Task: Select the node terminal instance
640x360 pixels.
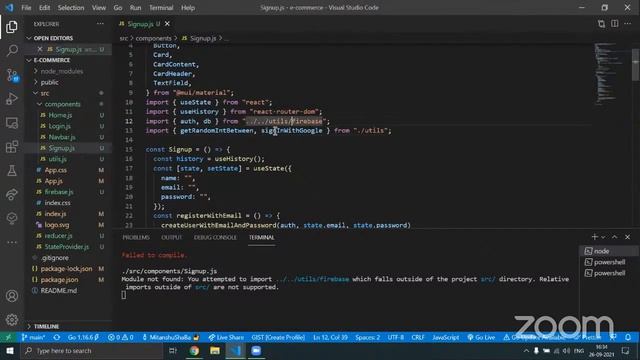Action: 609,251
